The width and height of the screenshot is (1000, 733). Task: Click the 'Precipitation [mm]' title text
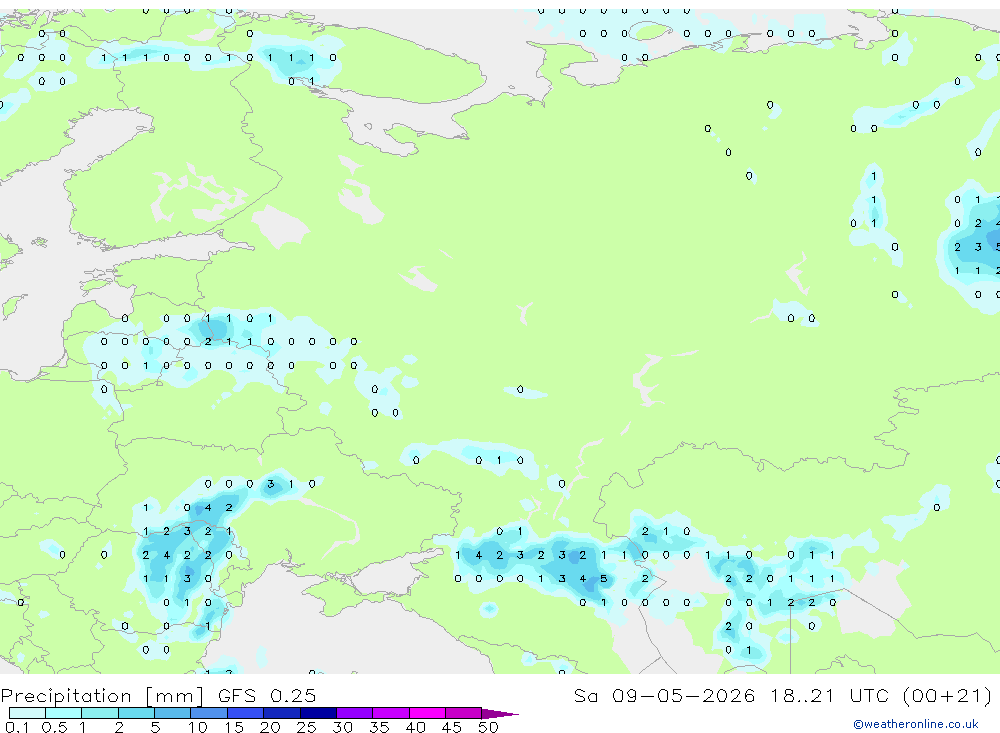click(102, 696)
